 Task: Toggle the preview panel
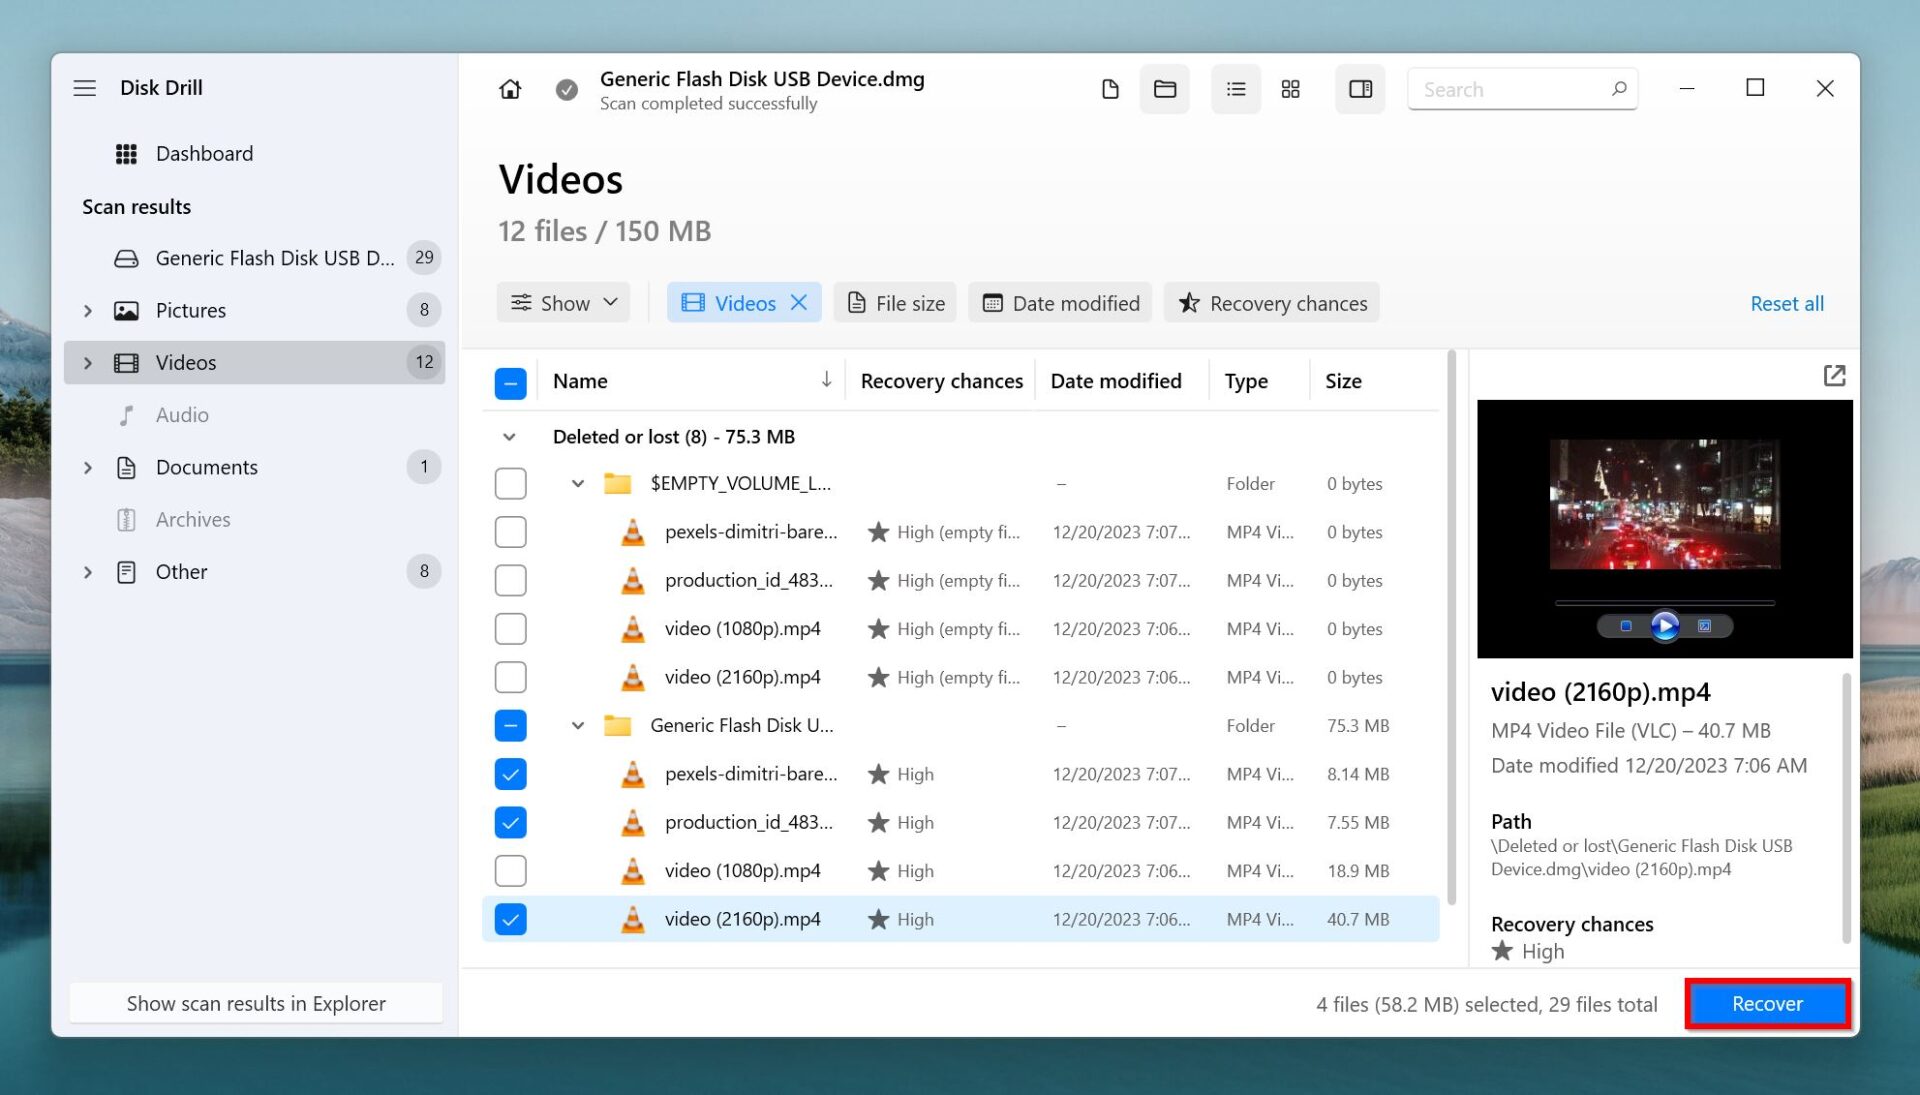(x=1360, y=89)
